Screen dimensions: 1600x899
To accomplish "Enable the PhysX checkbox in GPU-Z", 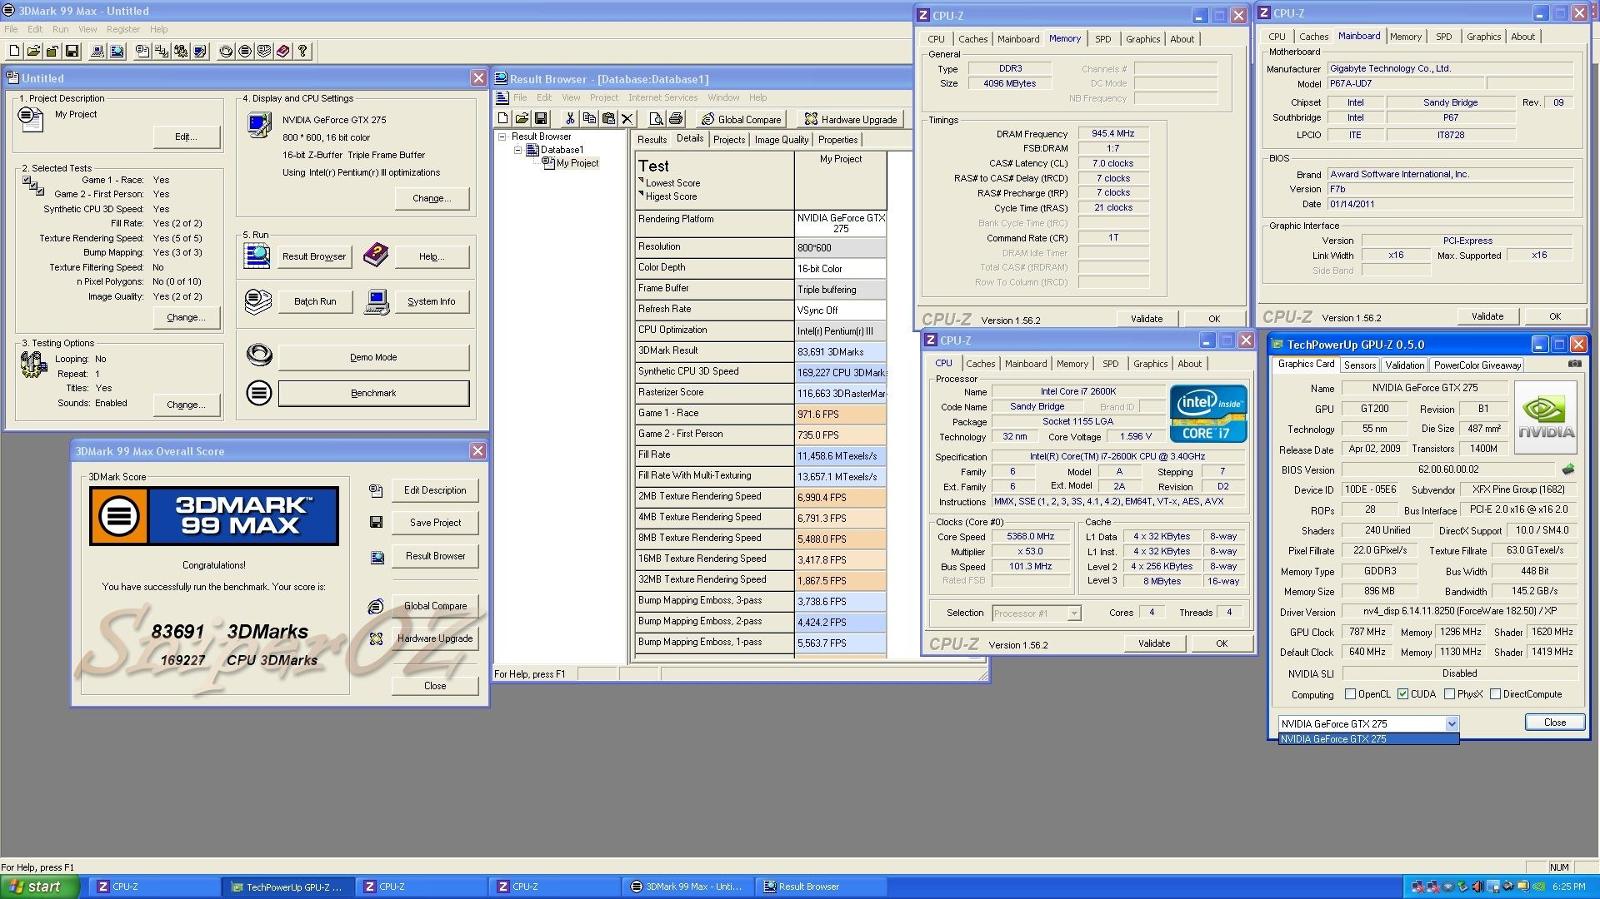I will click(x=1448, y=694).
